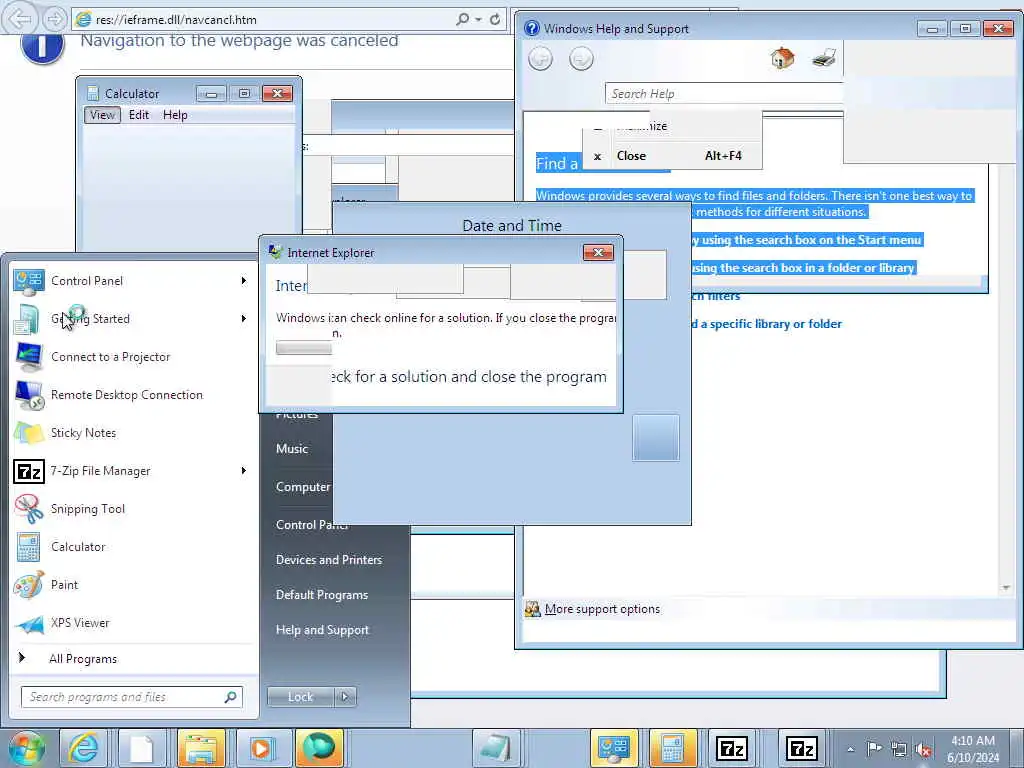Viewport: 1024px width, 768px height.
Task: Click the Lock button
Action: [300, 697]
